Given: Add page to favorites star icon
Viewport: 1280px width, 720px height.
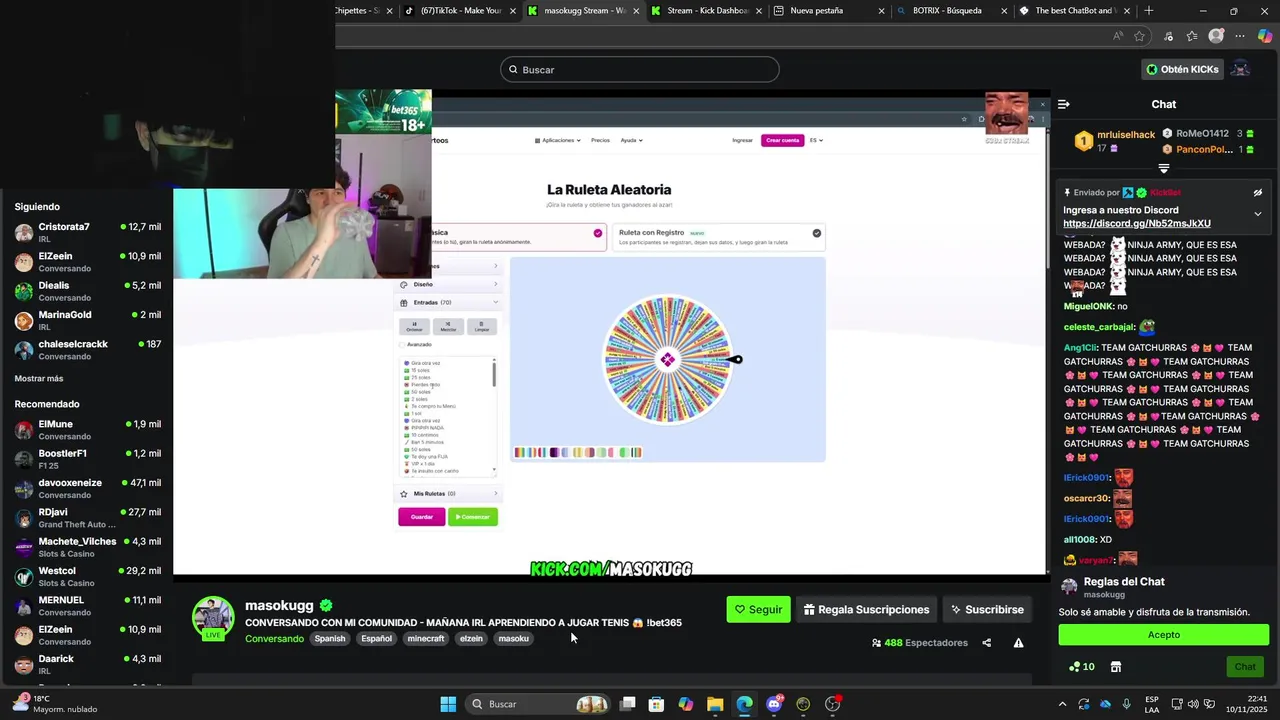Looking at the screenshot, I should pyautogui.click(x=1139, y=36).
